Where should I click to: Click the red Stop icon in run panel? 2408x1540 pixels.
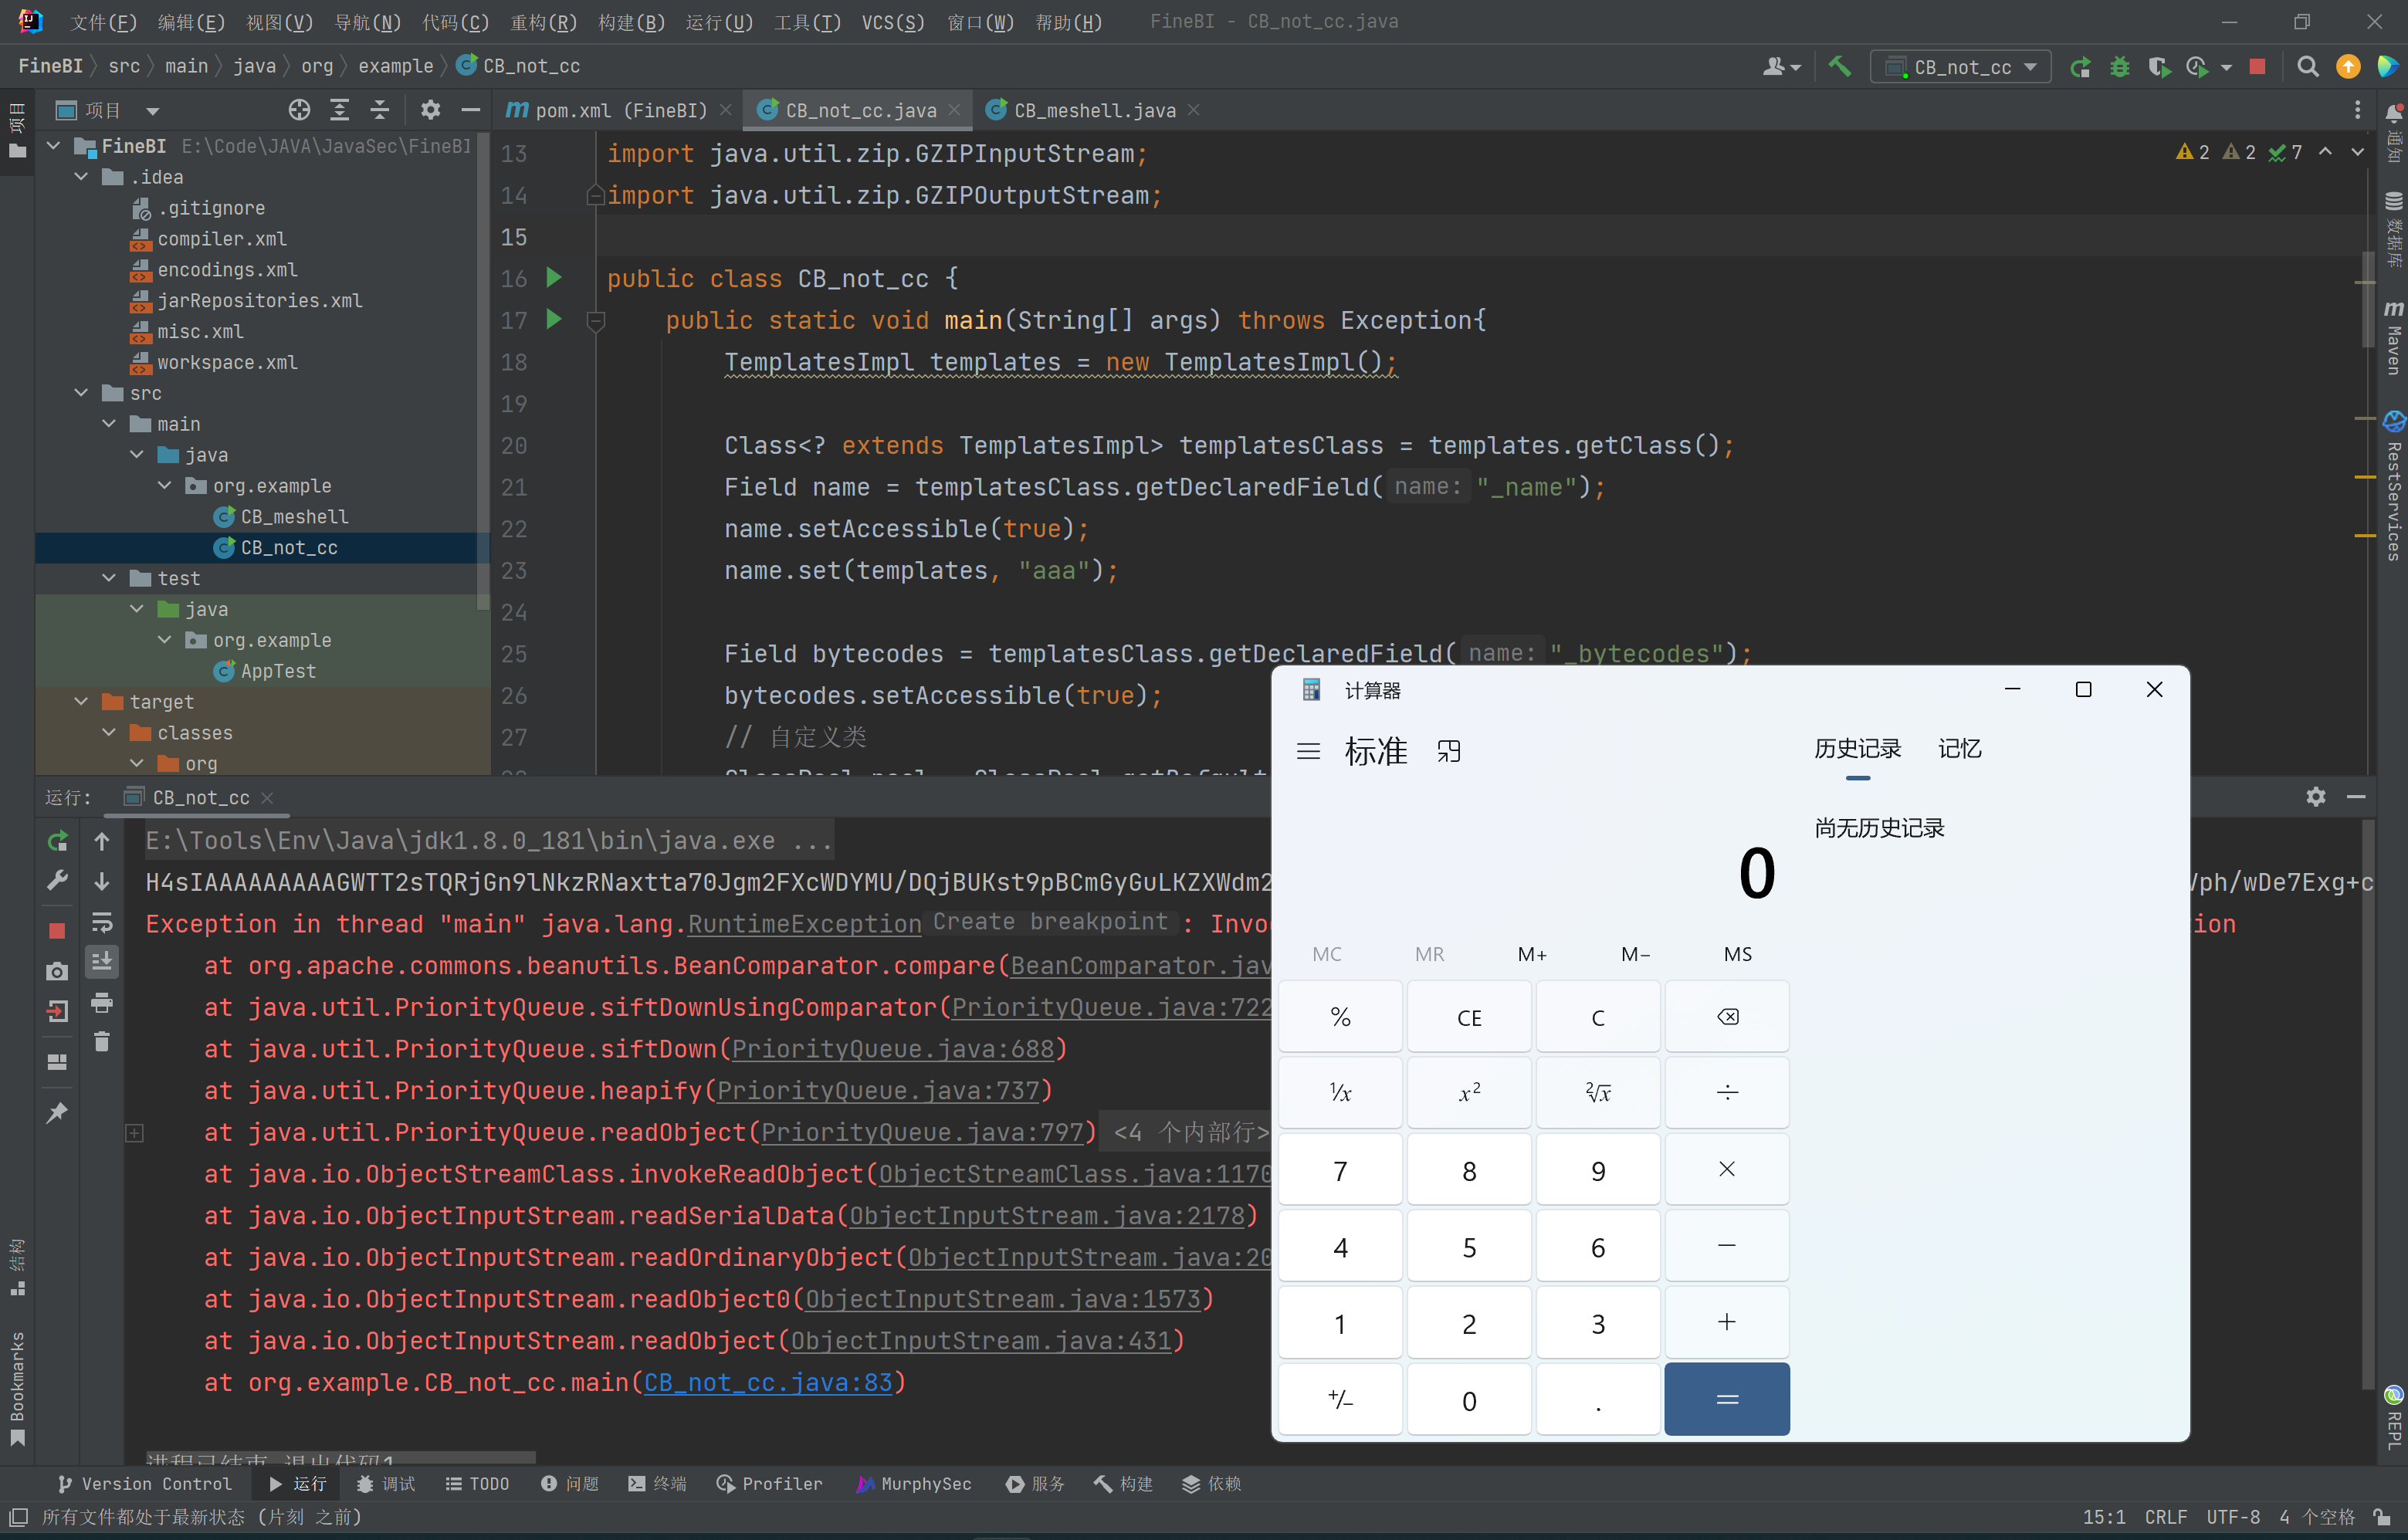pos(57,931)
